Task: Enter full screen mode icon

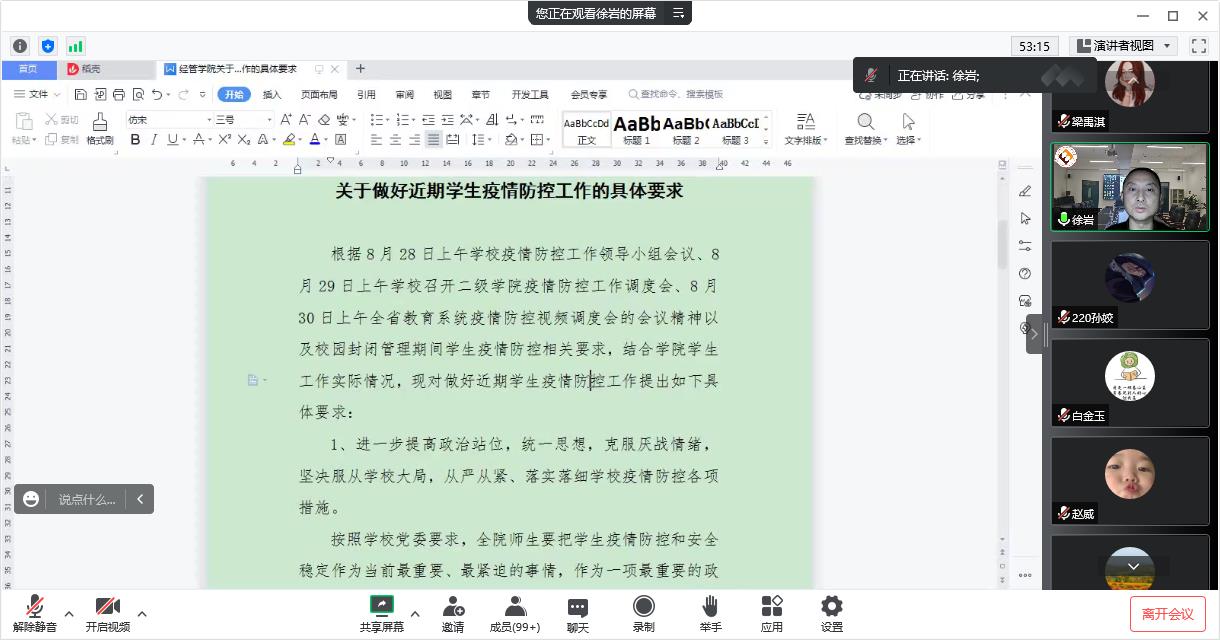Action: 1199,46
